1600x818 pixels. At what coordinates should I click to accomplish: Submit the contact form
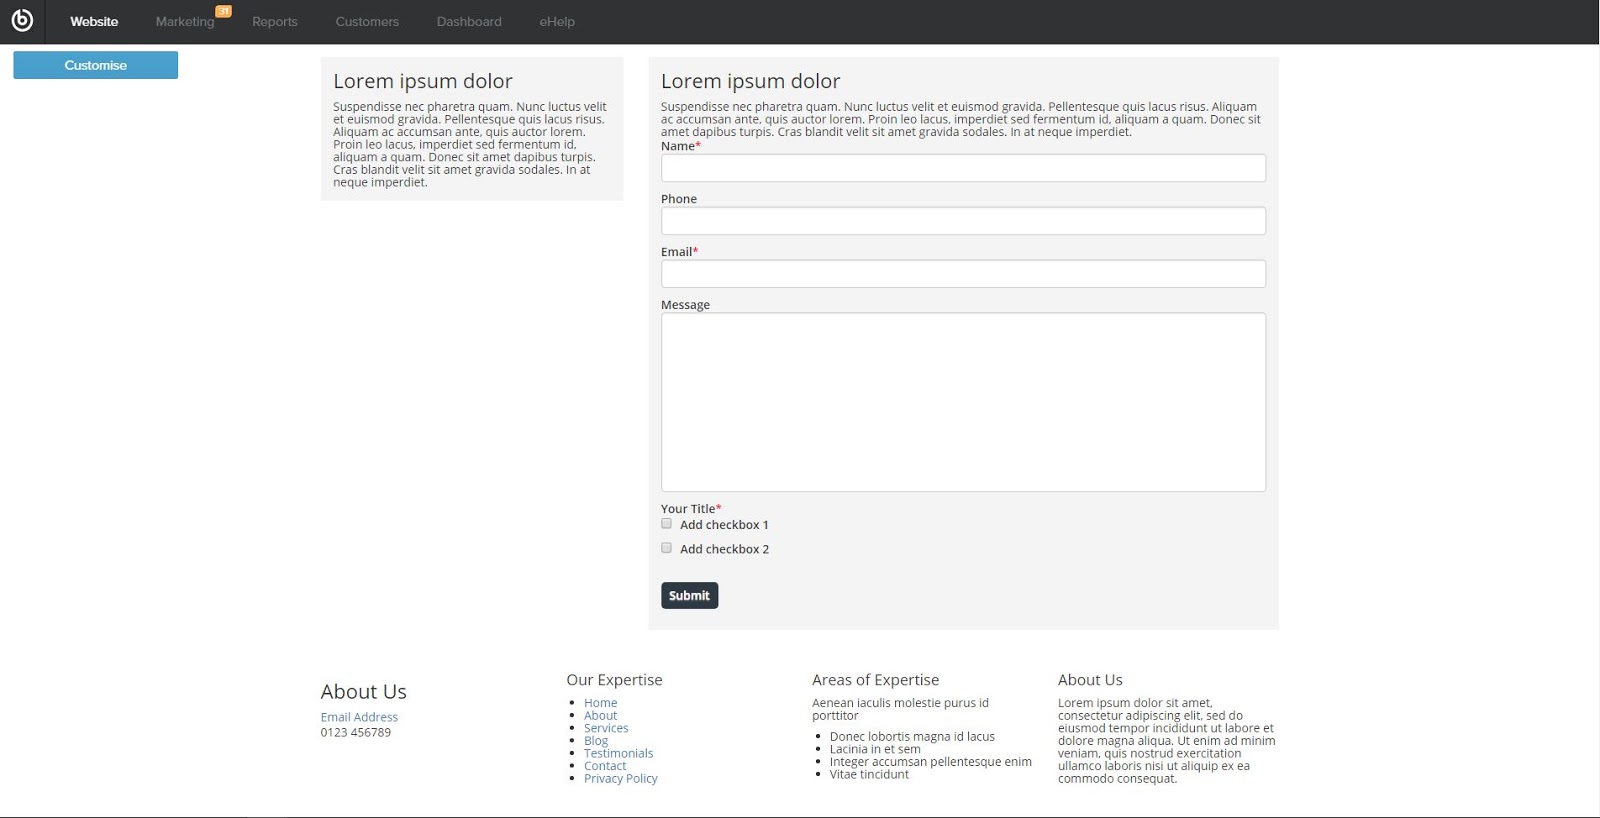pos(689,595)
